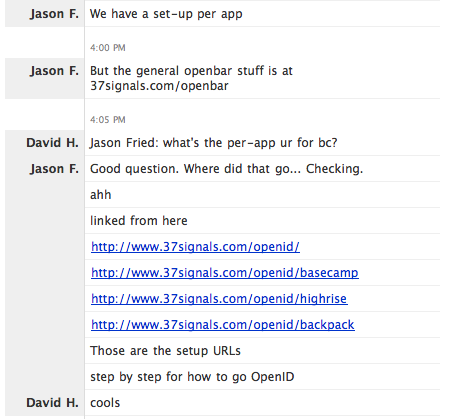This screenshot has width=450, height=419.
Task: Open the 37signals.com/openid/ link
Action: [x=195, y=247]
